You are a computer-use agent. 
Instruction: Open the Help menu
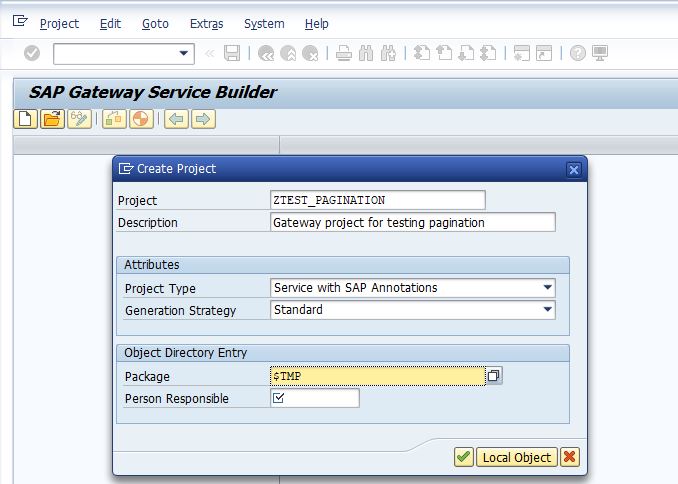[x=317, y=23]
